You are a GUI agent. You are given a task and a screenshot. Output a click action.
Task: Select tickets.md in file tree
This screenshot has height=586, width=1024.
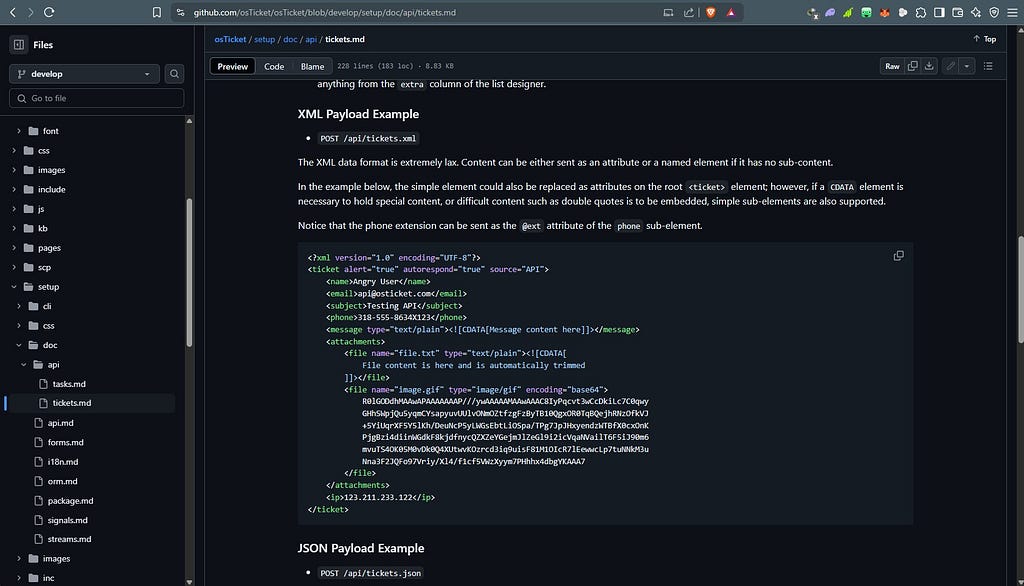pos(72,403)
